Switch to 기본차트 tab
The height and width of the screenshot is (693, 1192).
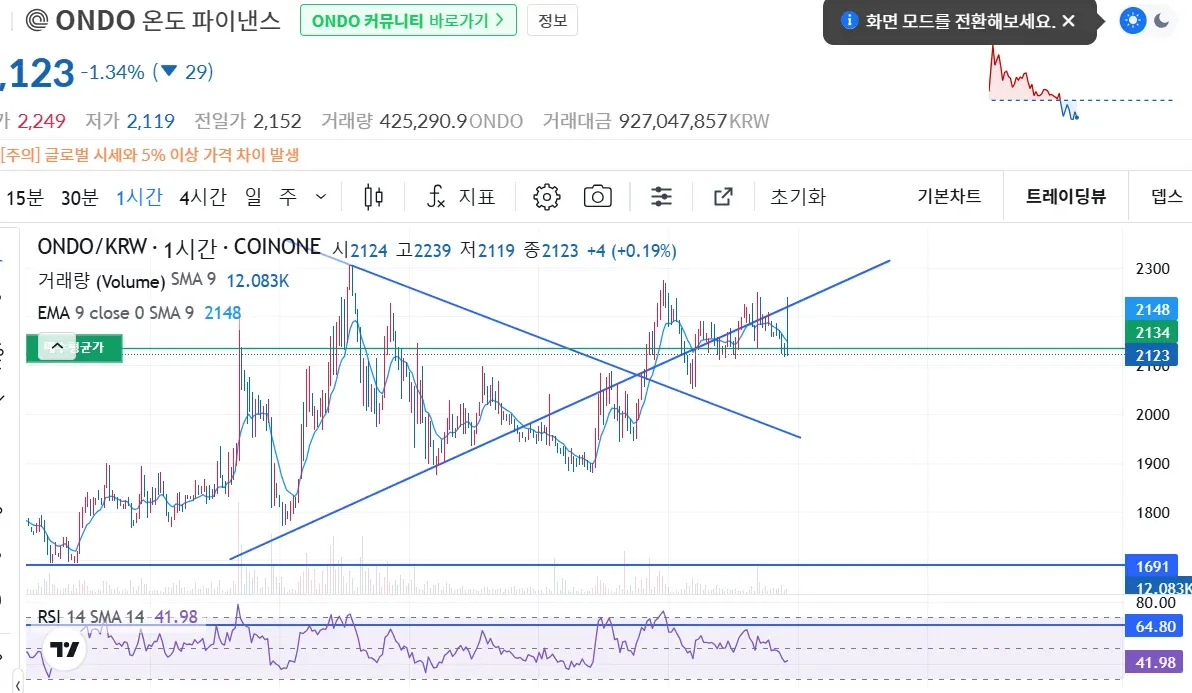click(949, 197)
